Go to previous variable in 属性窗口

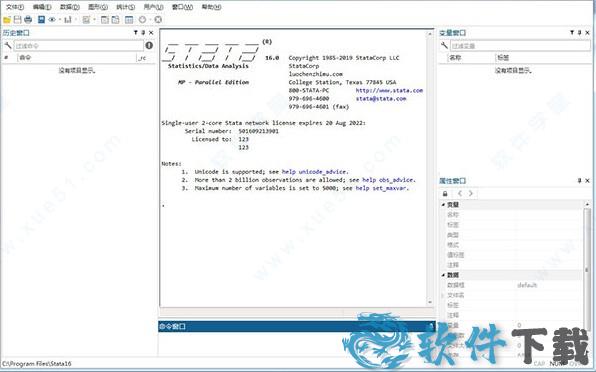[x=460, y=193]
